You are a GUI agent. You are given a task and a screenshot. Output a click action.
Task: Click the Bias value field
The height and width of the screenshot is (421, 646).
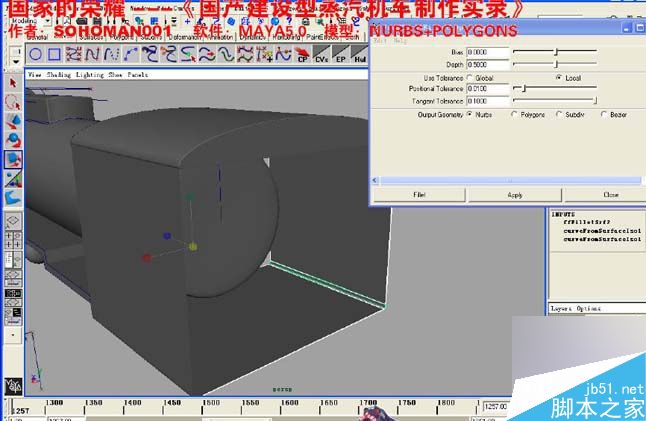488,52
